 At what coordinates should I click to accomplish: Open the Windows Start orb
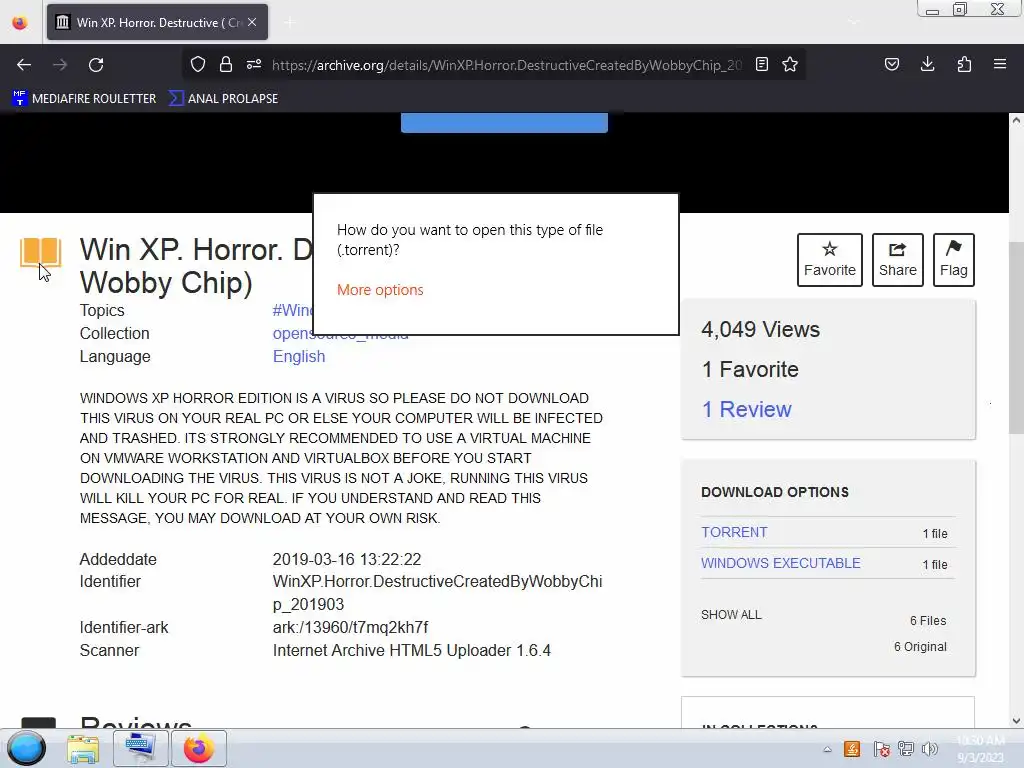click(26, 748)
